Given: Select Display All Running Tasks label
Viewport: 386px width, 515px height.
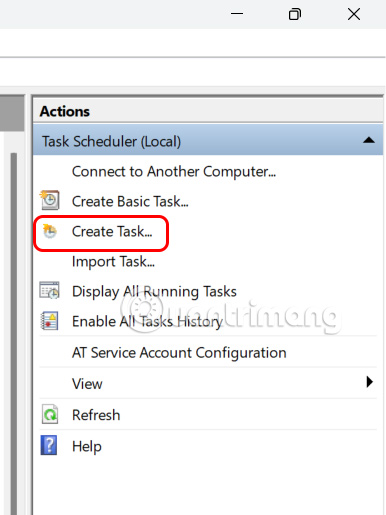Looking at the screenshot, I should point(154,292).
